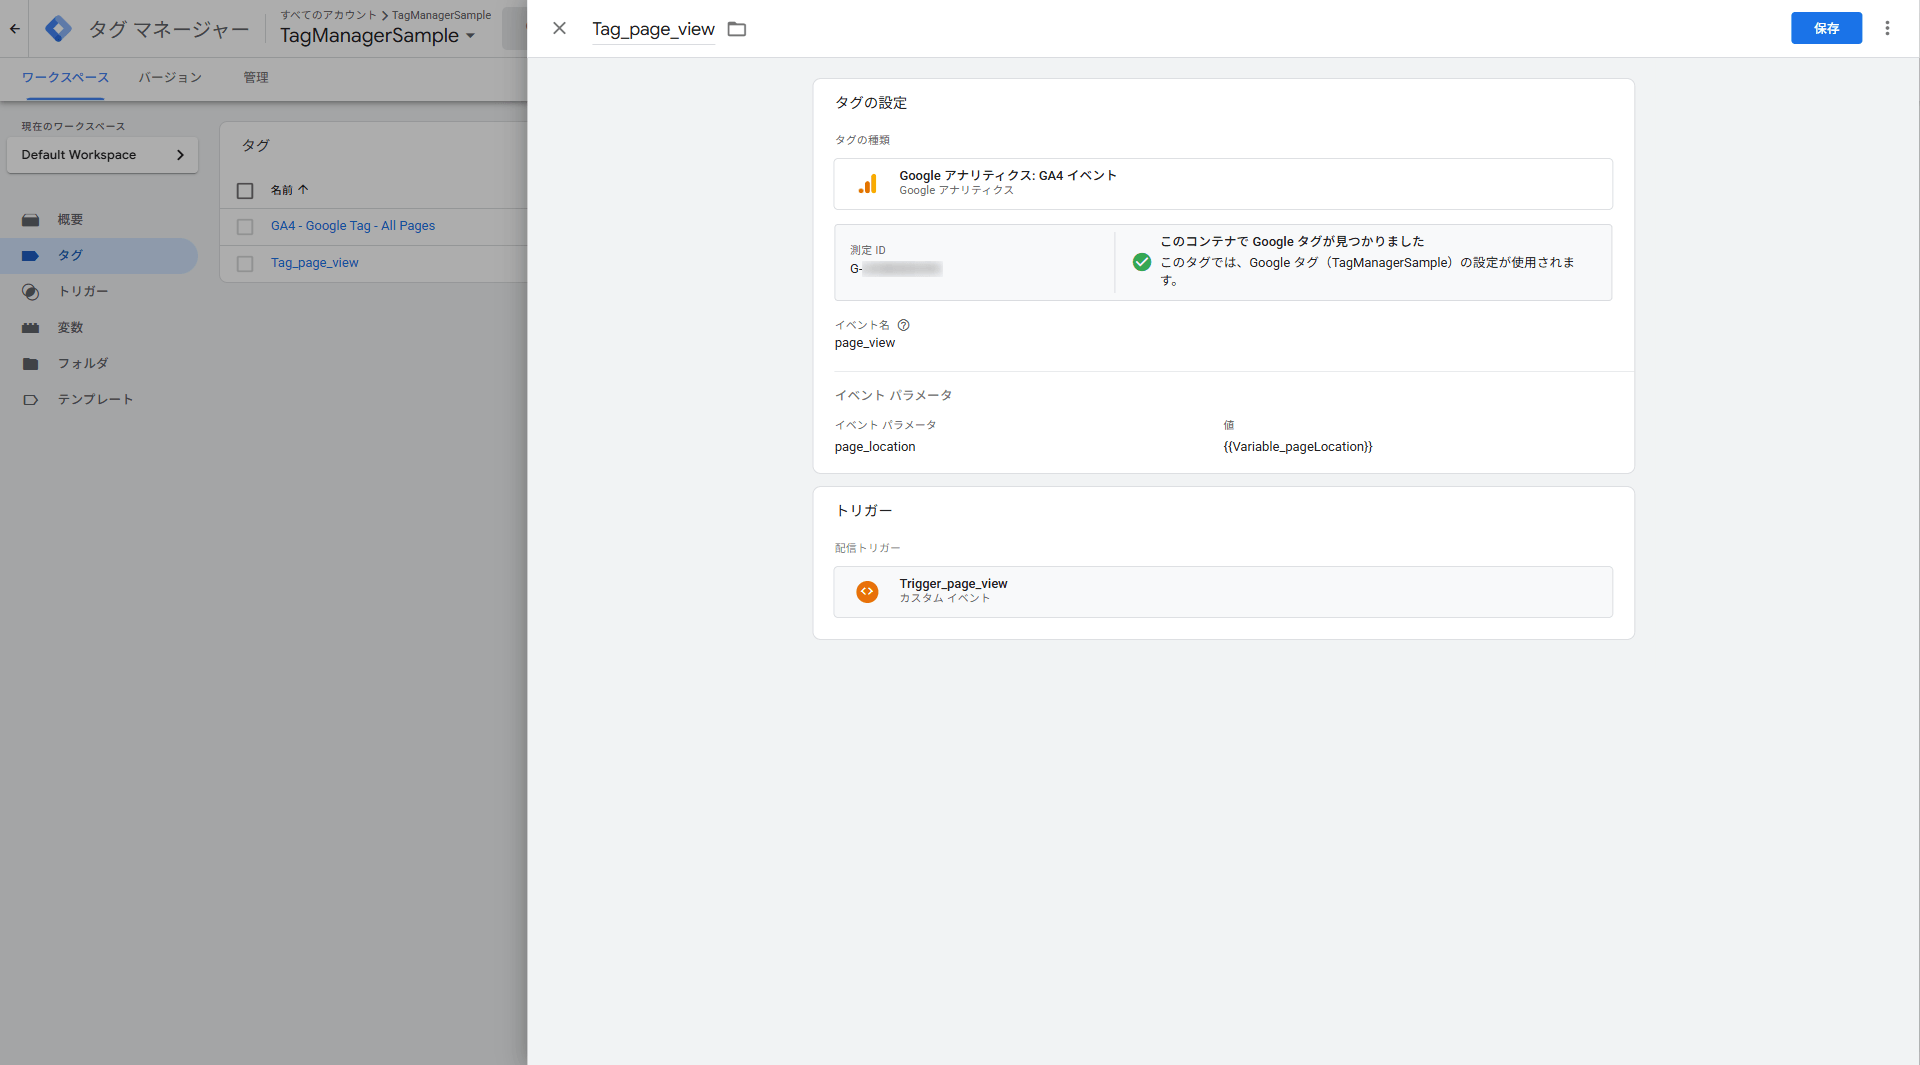Go back using the left arrow icon

15,28
